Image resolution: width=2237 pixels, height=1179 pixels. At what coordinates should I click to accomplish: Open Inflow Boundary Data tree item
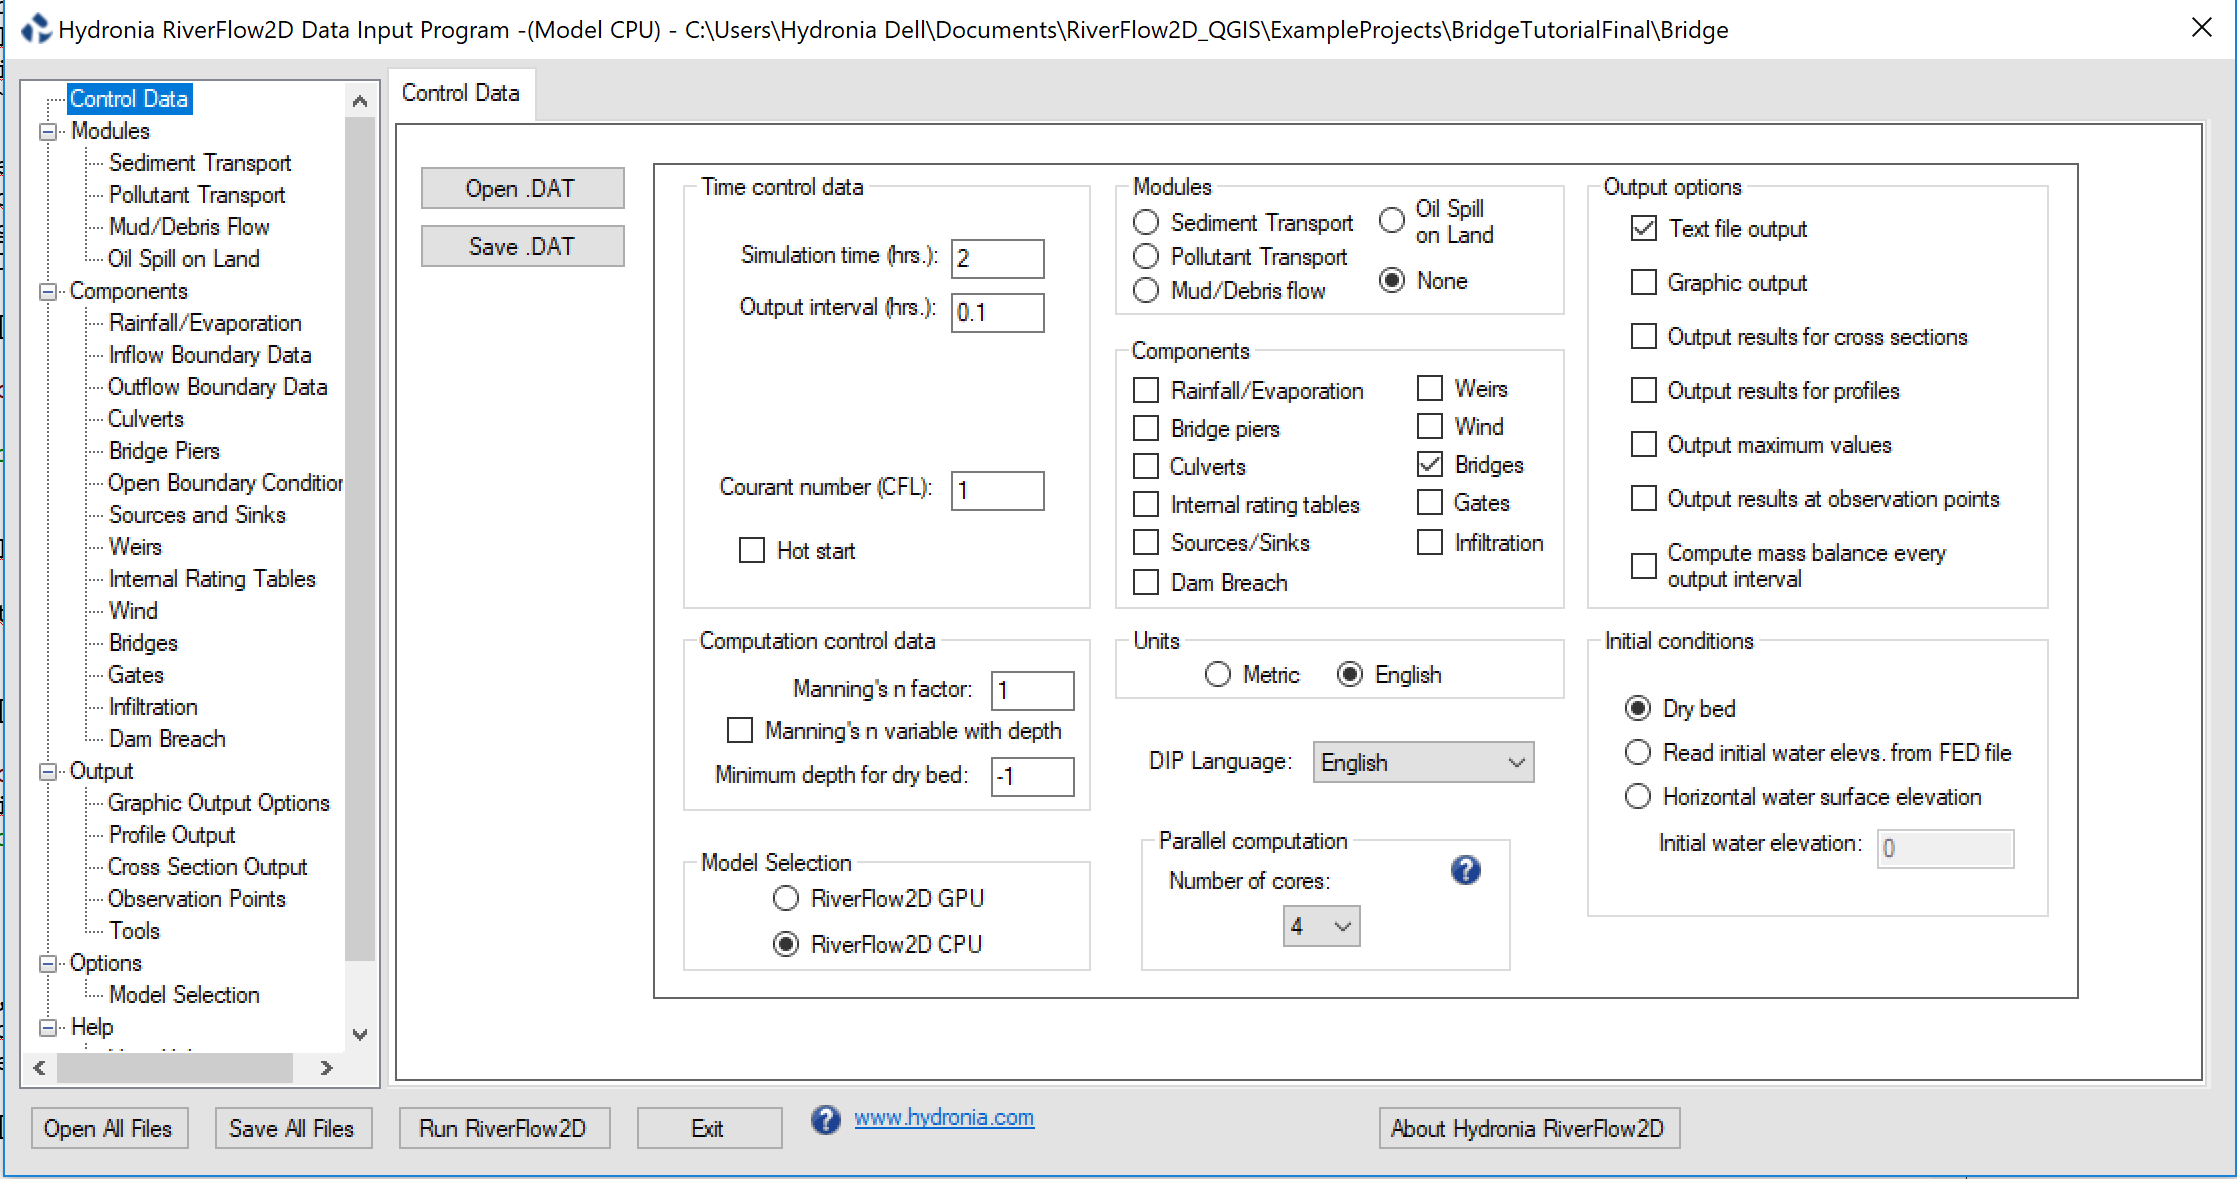coord(210,355)
